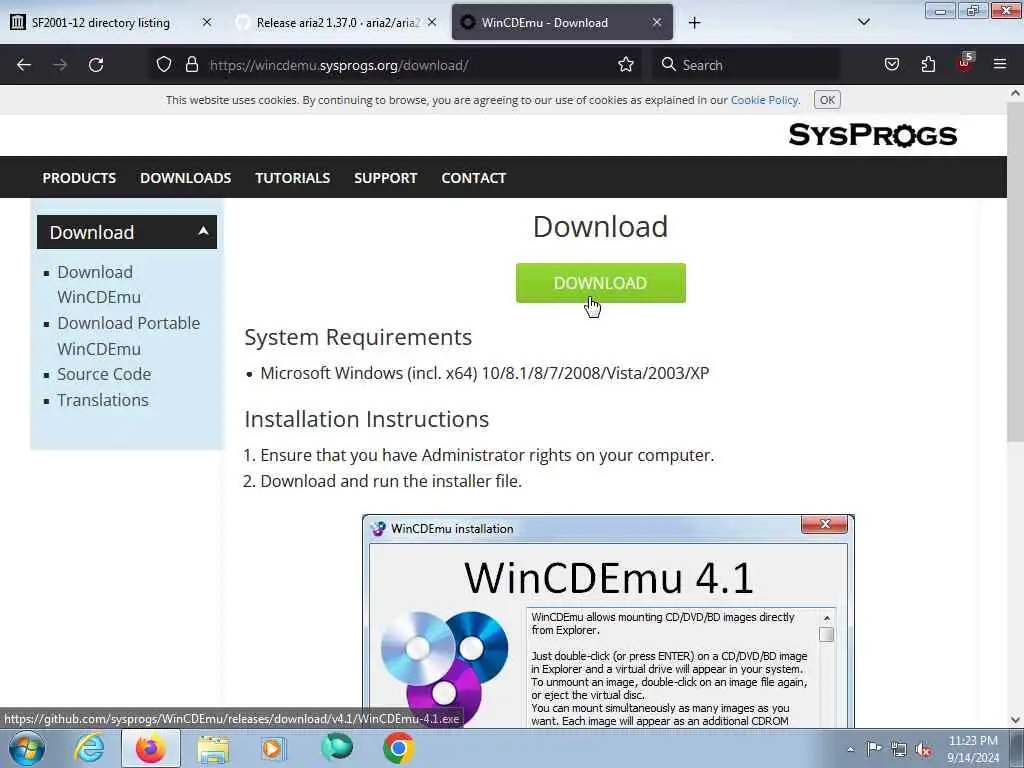Open the Translations sidebar link
This screenshot has width=1024, height=768.
click(103, 400)
